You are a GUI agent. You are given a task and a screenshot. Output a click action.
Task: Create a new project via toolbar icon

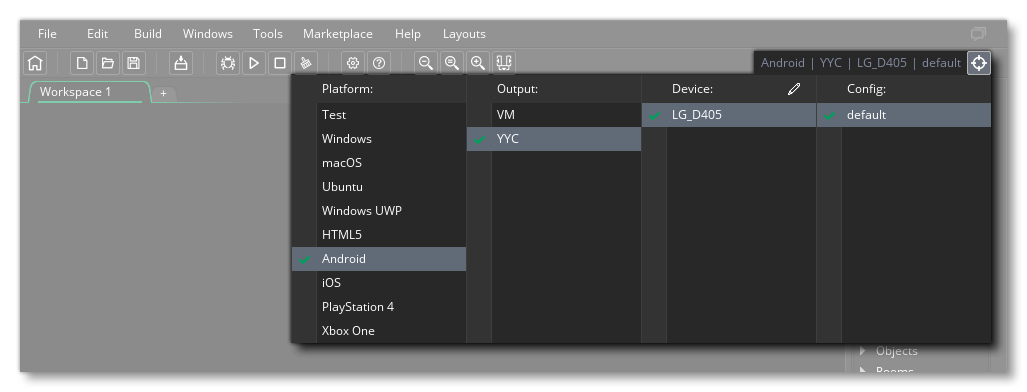82,63
